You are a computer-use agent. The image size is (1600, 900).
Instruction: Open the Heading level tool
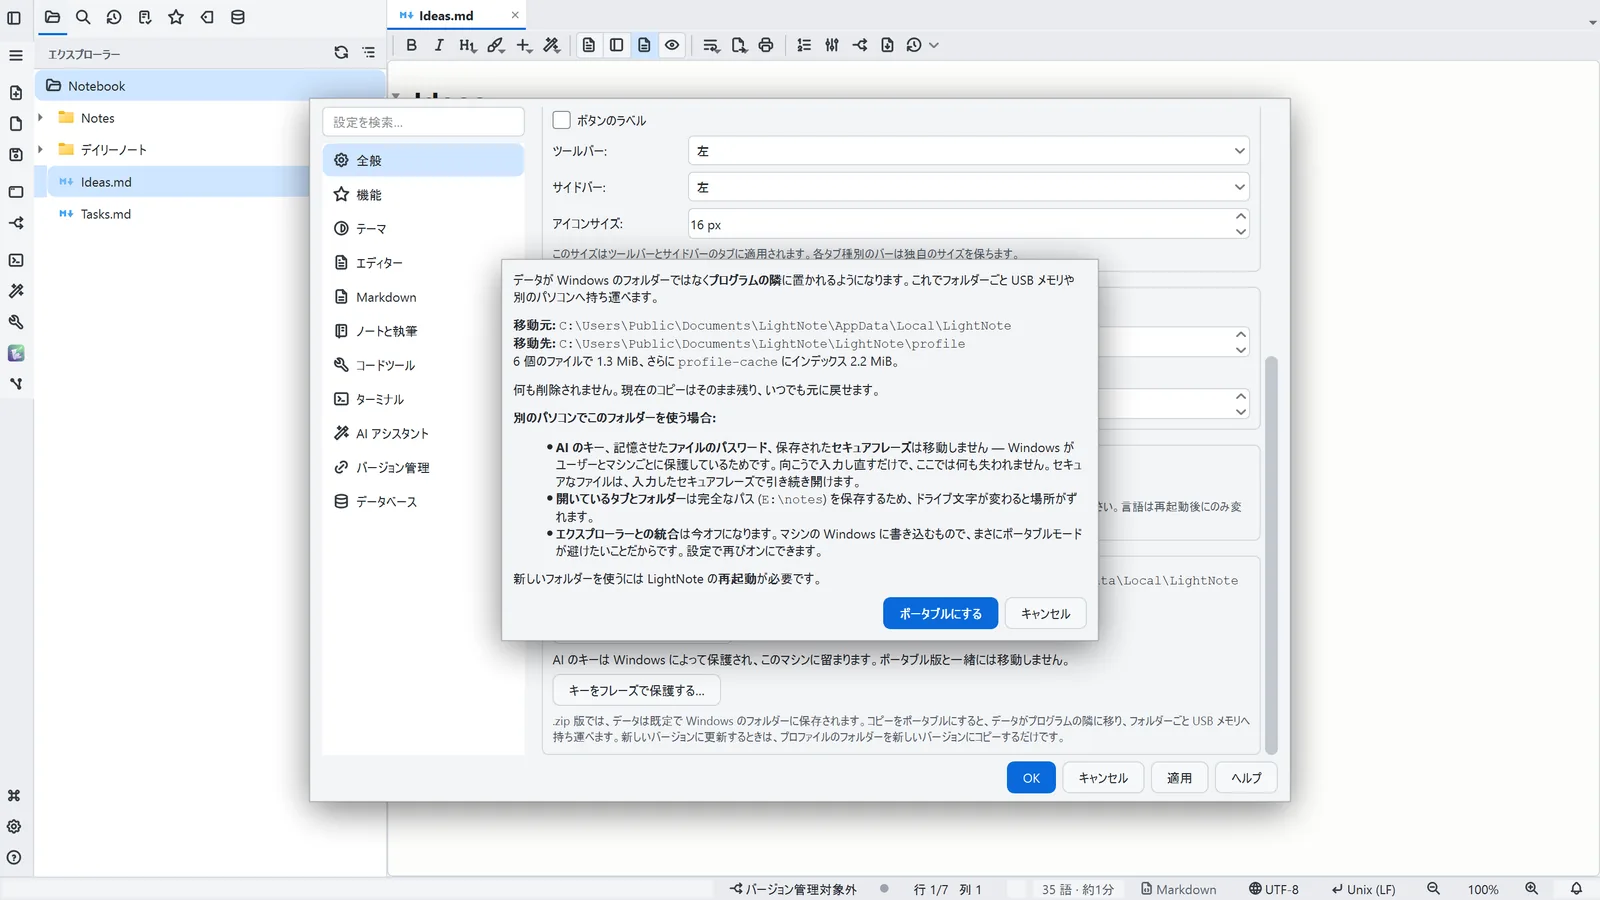click(467, 45)
